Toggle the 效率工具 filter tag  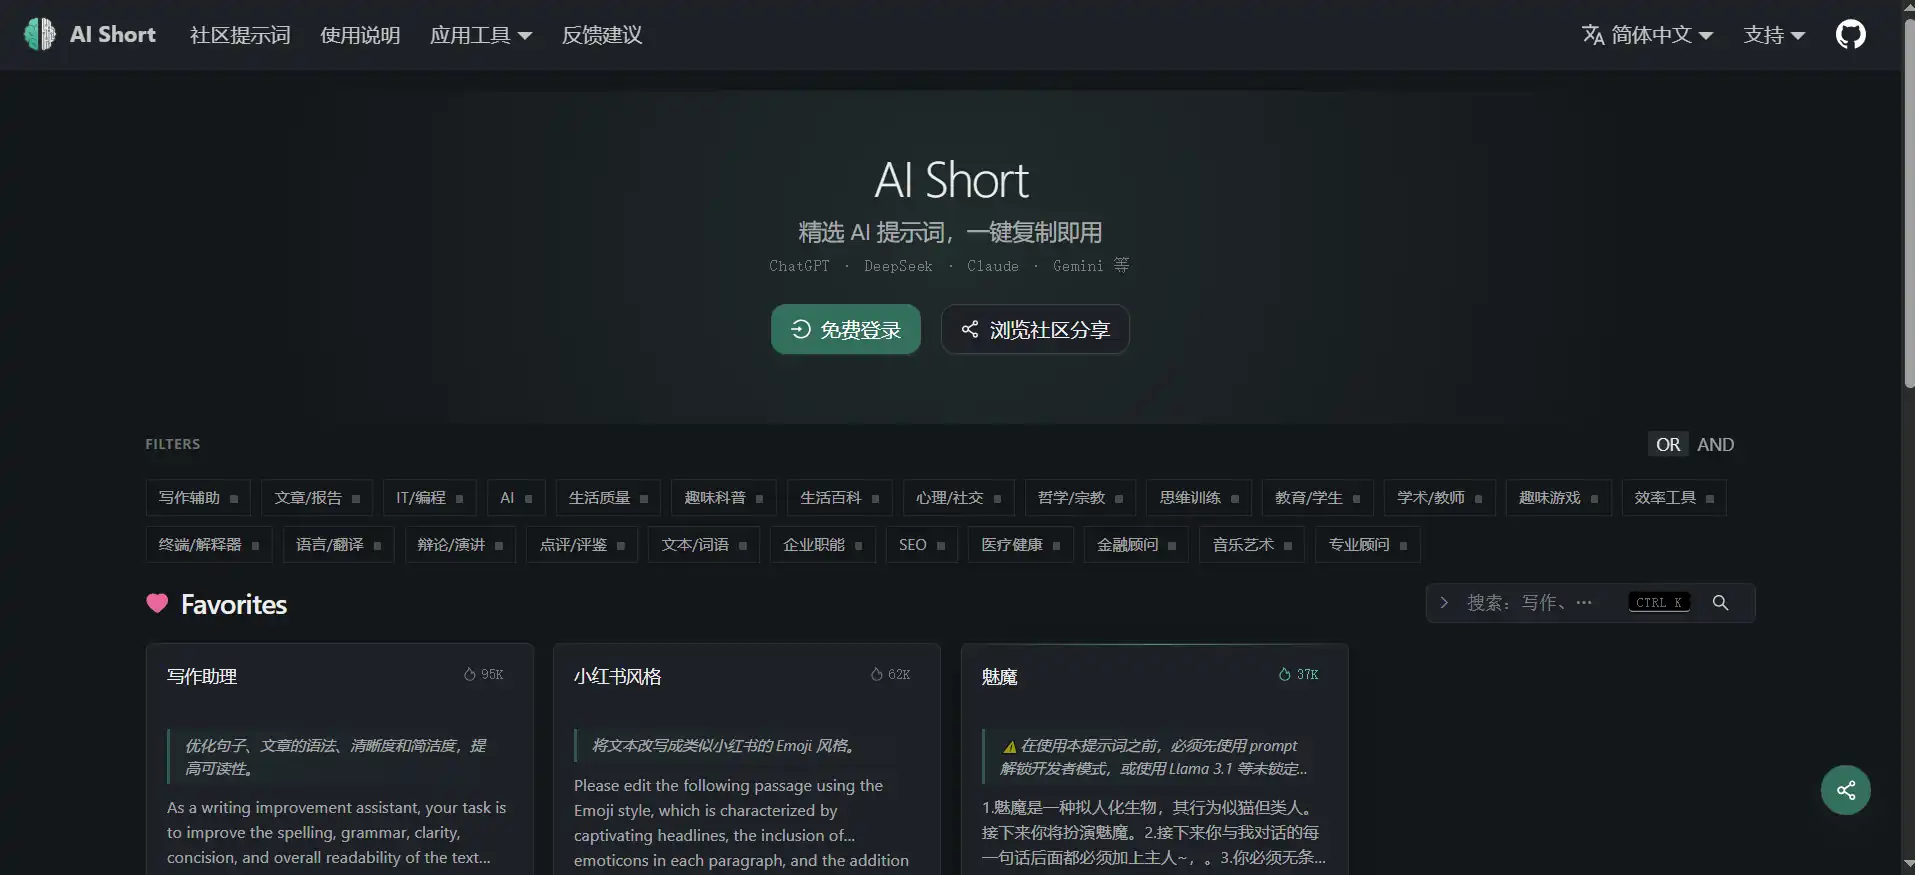click(x=1674, y=497)
